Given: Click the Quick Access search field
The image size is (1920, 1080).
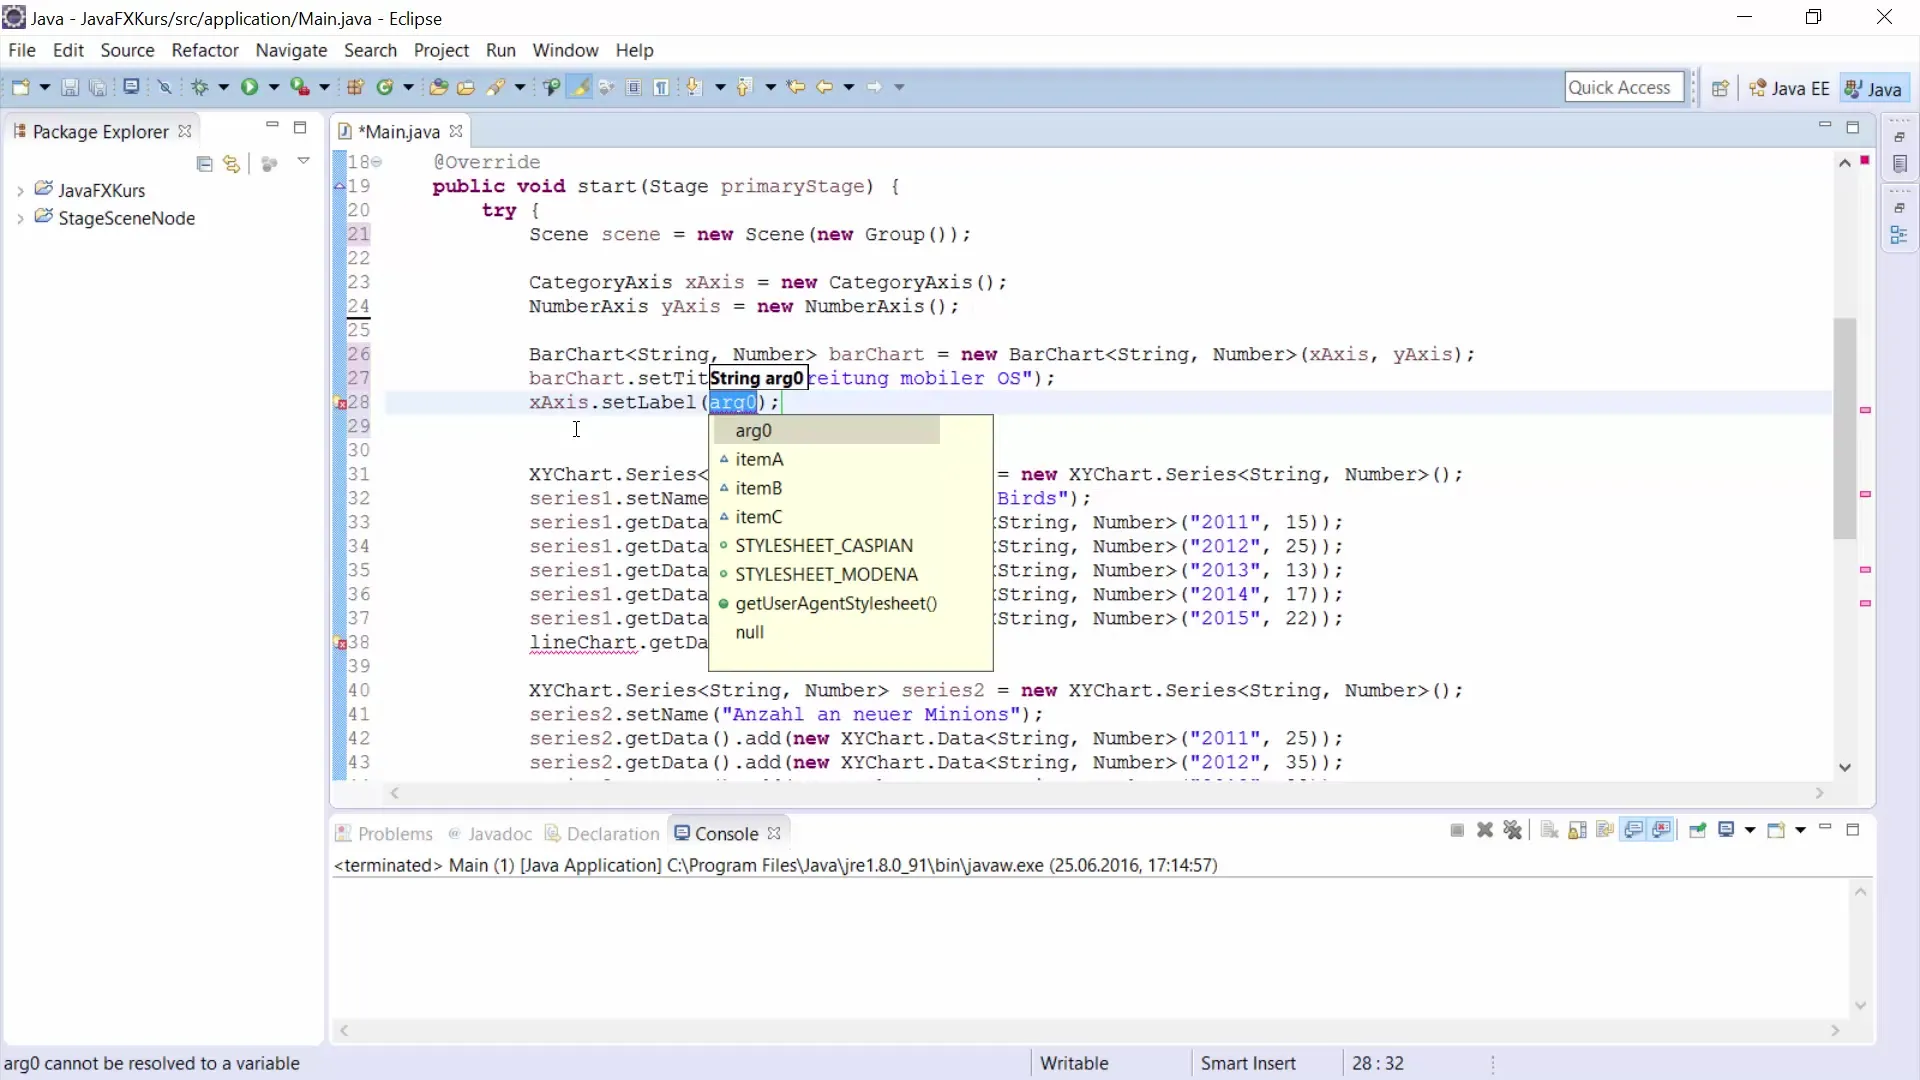Looking at the screenshot, I should click(1621, 88).
